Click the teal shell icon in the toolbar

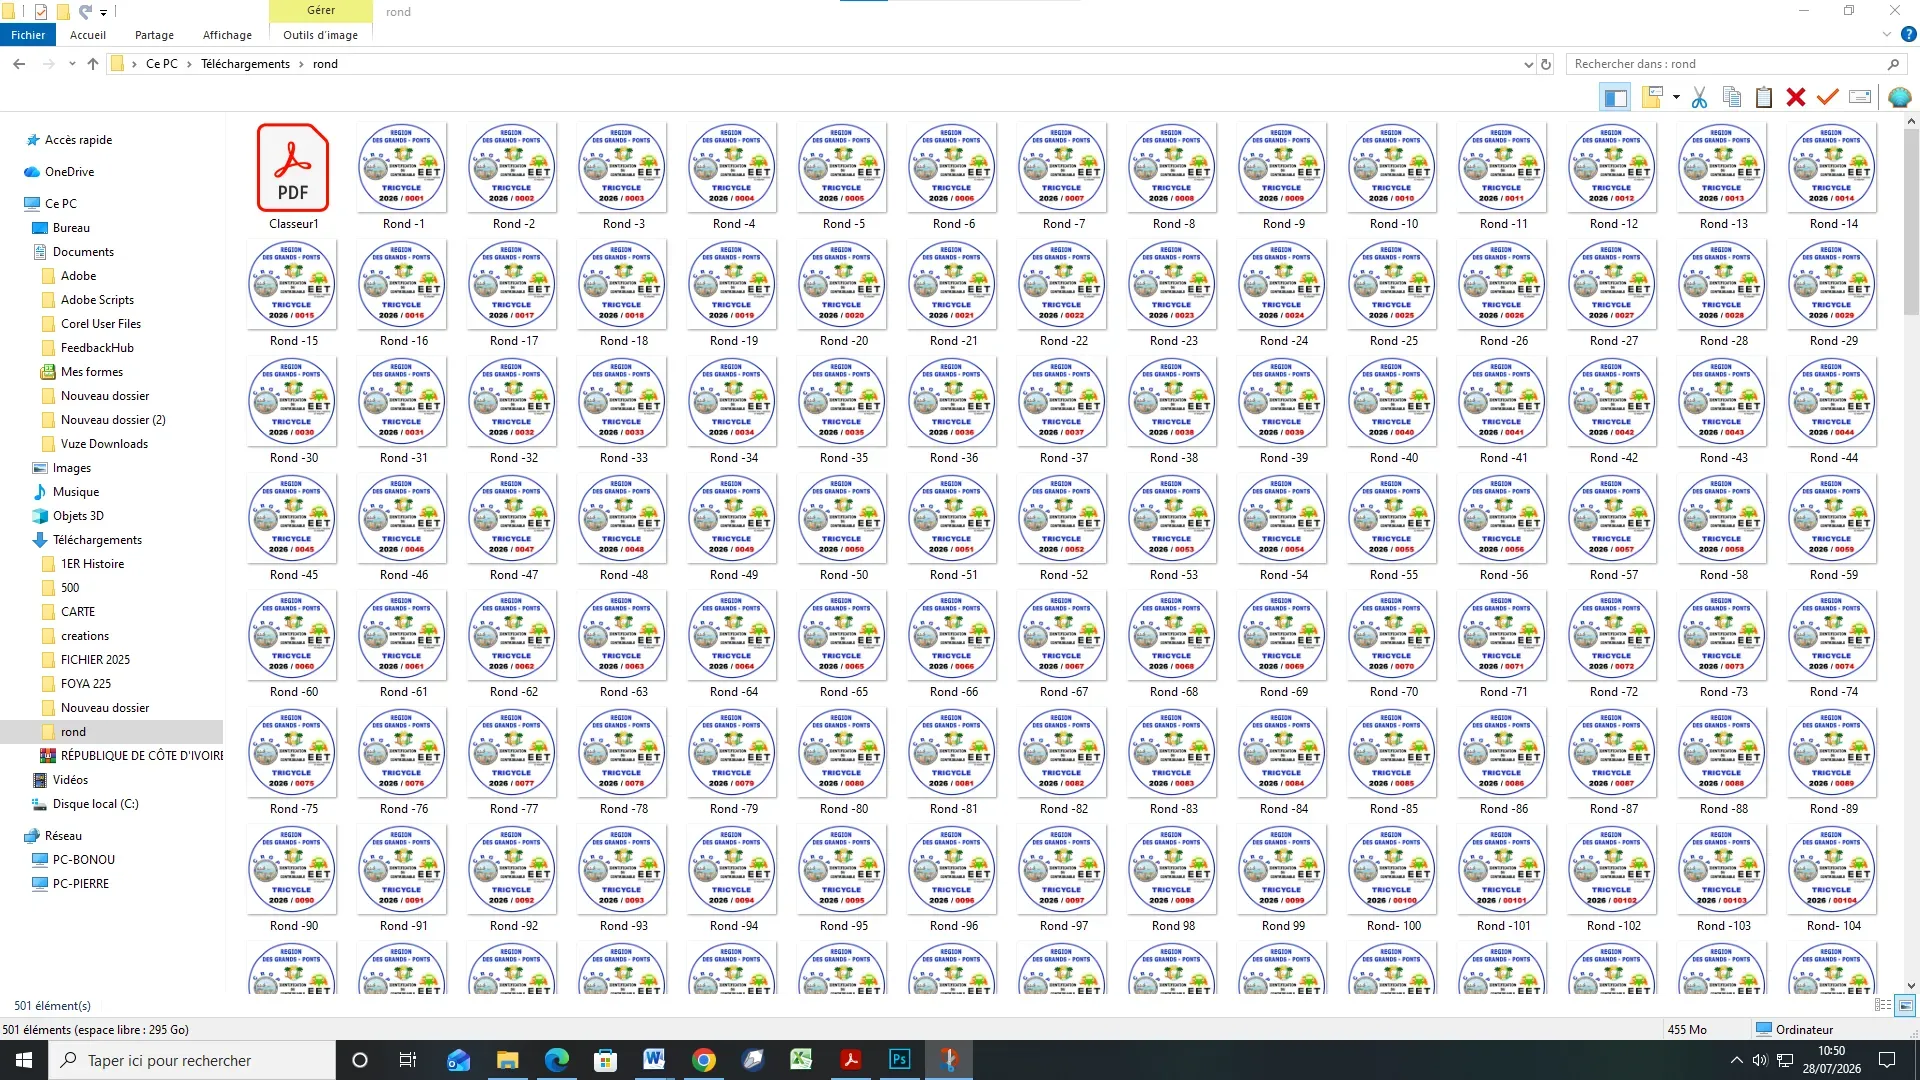pos(1900,97)
